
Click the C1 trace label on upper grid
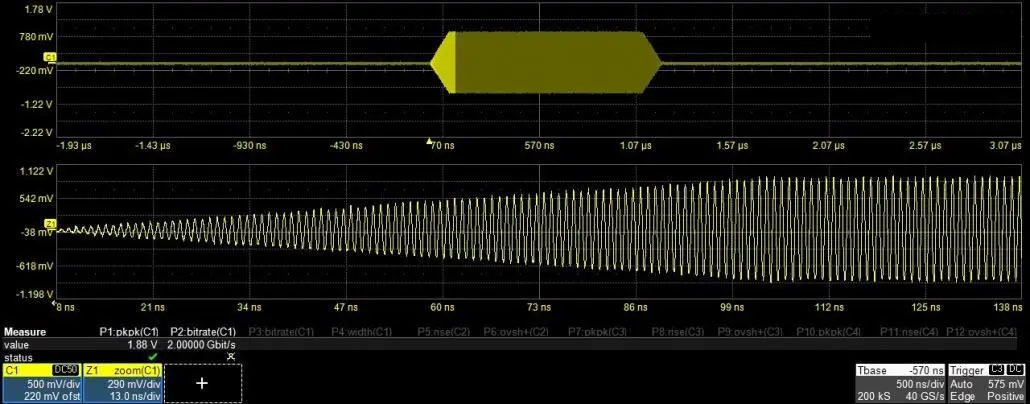point(50,58)
